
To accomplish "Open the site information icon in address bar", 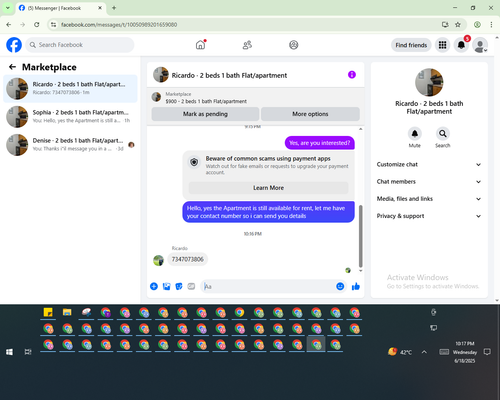I will pos(53,24).
